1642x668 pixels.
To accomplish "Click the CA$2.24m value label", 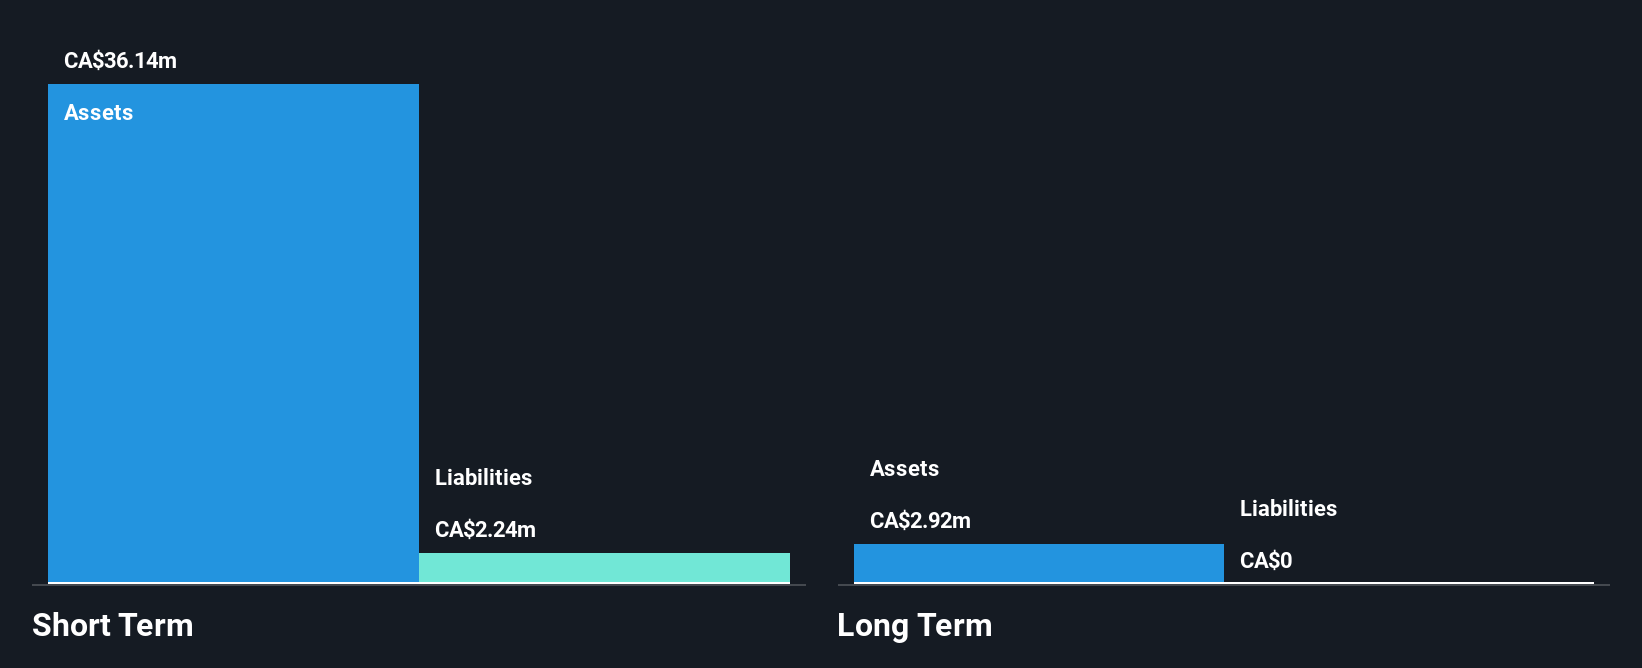I will [x=485, y=530].
